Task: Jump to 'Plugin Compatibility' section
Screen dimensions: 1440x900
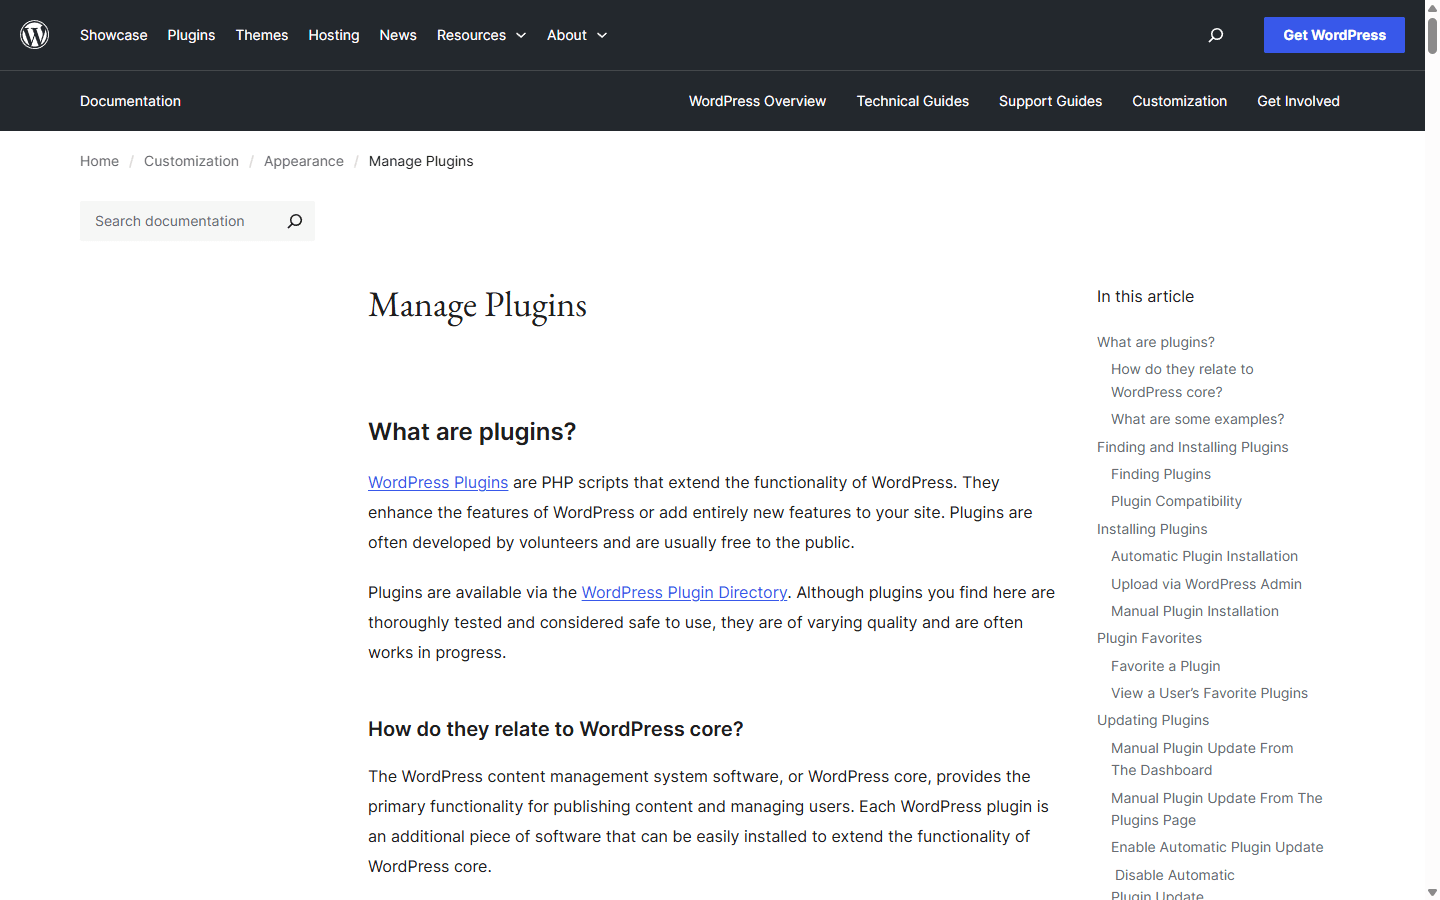Action: [1176, 501]
